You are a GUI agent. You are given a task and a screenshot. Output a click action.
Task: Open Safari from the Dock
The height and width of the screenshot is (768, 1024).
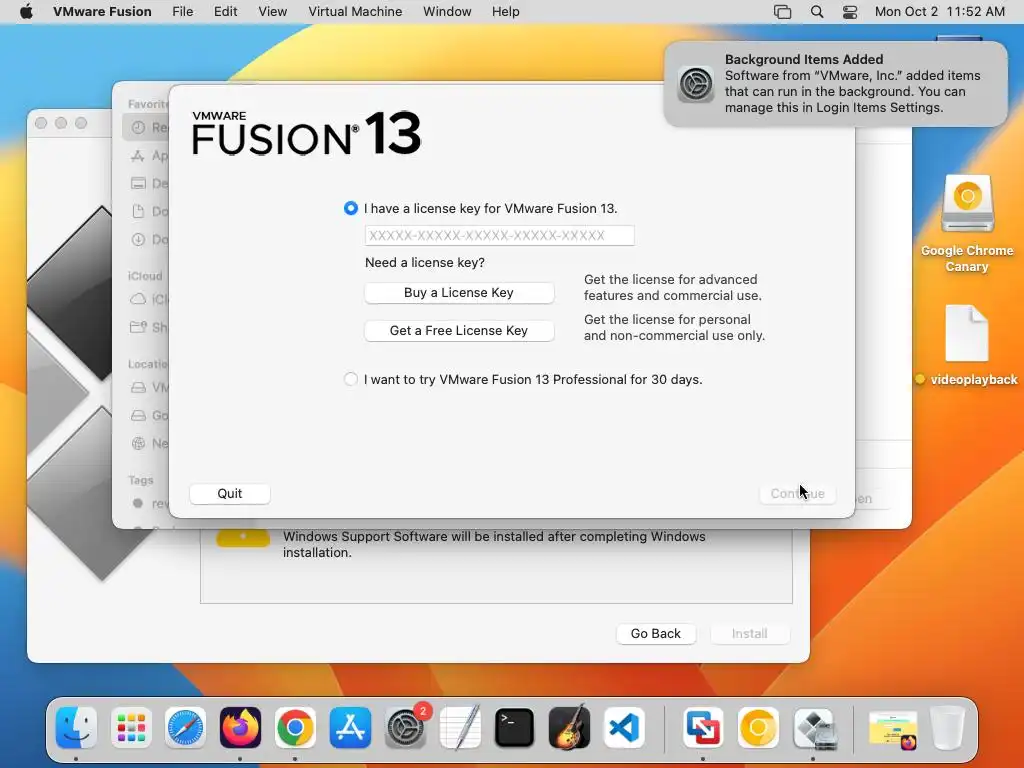click(x=185, y=727)
